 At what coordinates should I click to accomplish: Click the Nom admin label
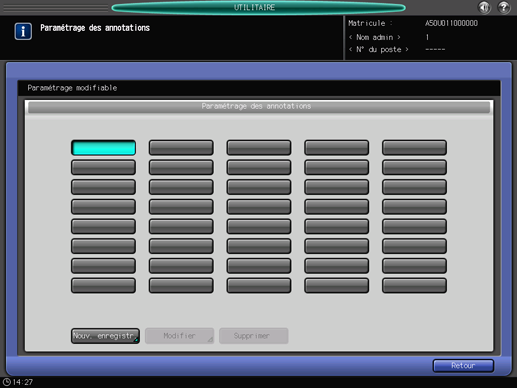[x=375, y=37]
